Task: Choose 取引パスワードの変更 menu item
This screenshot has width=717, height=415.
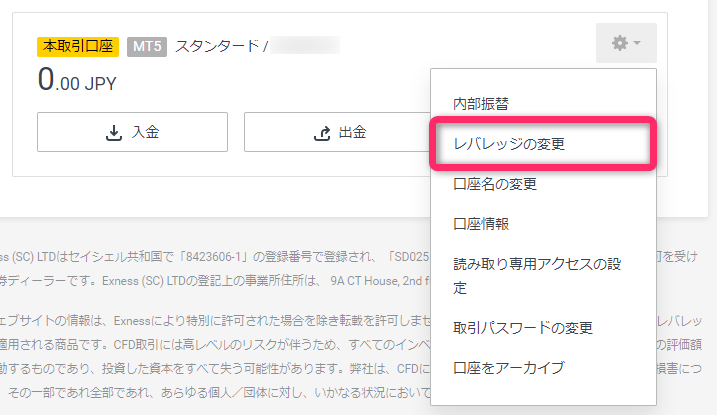Action: pyautogui.click(x=543, y=328)
